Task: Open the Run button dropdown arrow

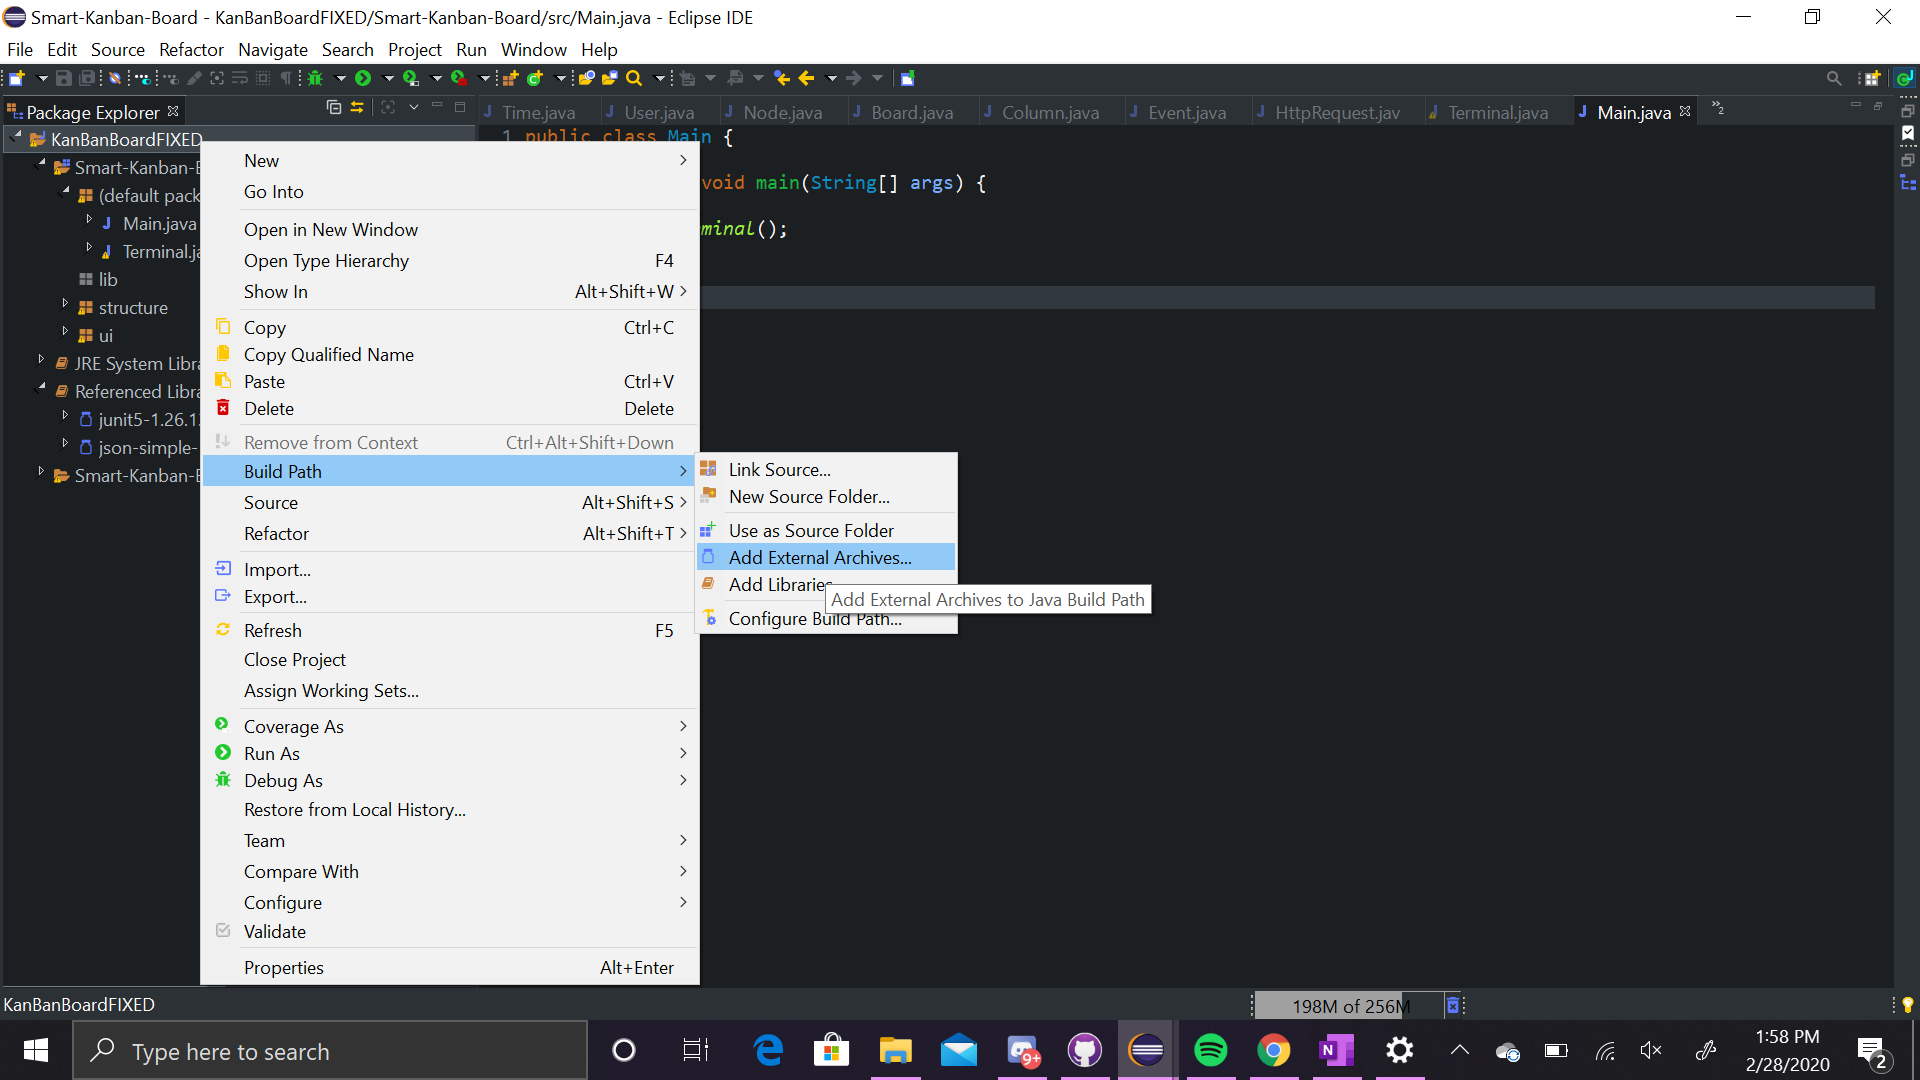Action: (388, 78)
